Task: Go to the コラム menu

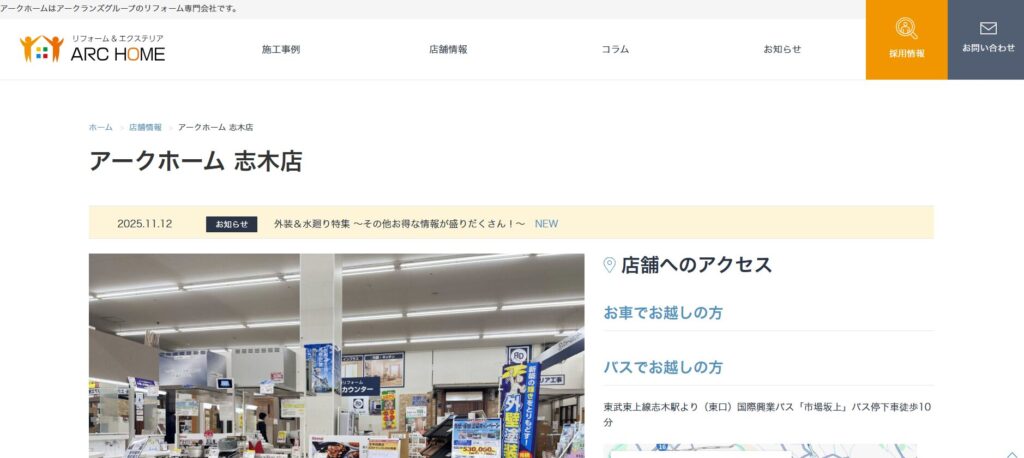Action: 615,50
